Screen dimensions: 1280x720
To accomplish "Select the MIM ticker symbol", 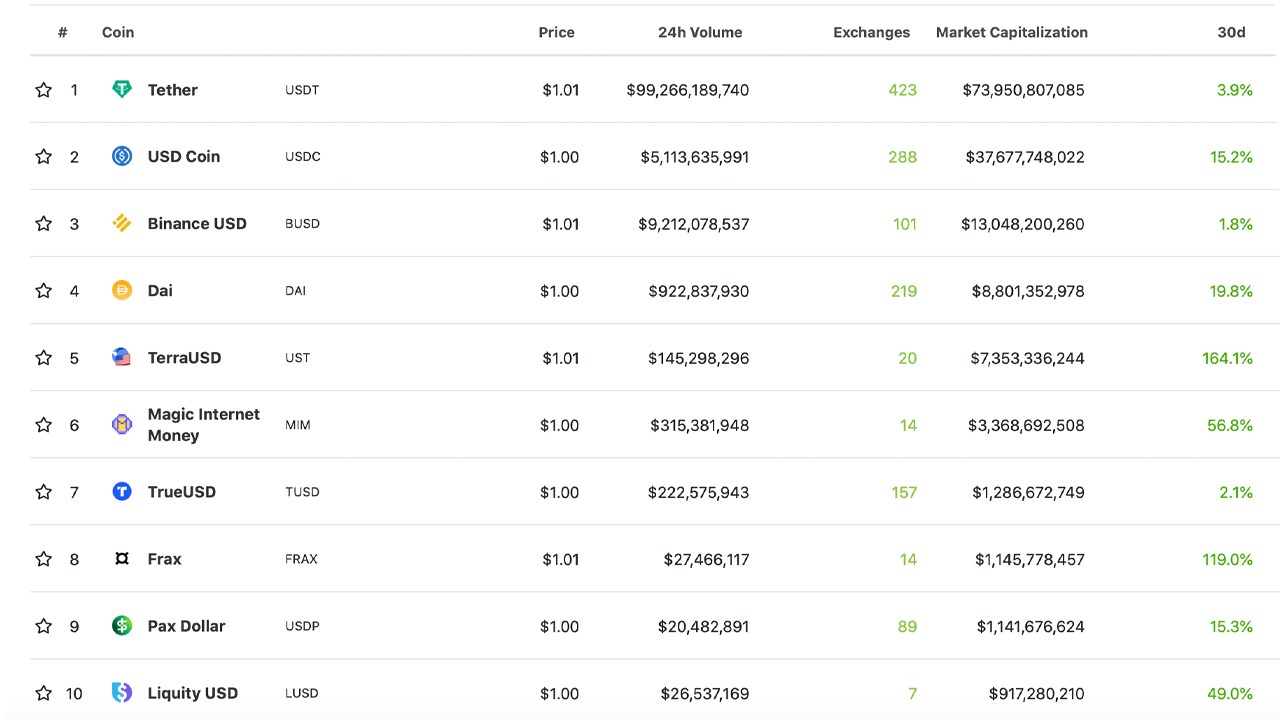I will tap(298, 425).
